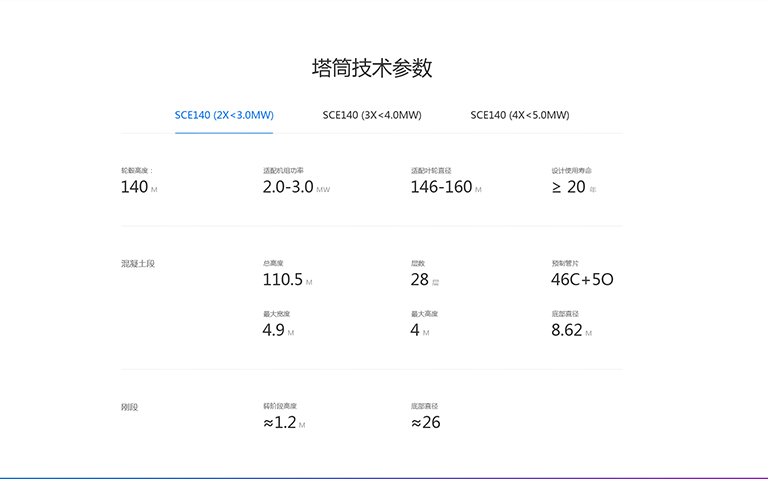Click the hub height 140 M value

(x=135, y=187)
